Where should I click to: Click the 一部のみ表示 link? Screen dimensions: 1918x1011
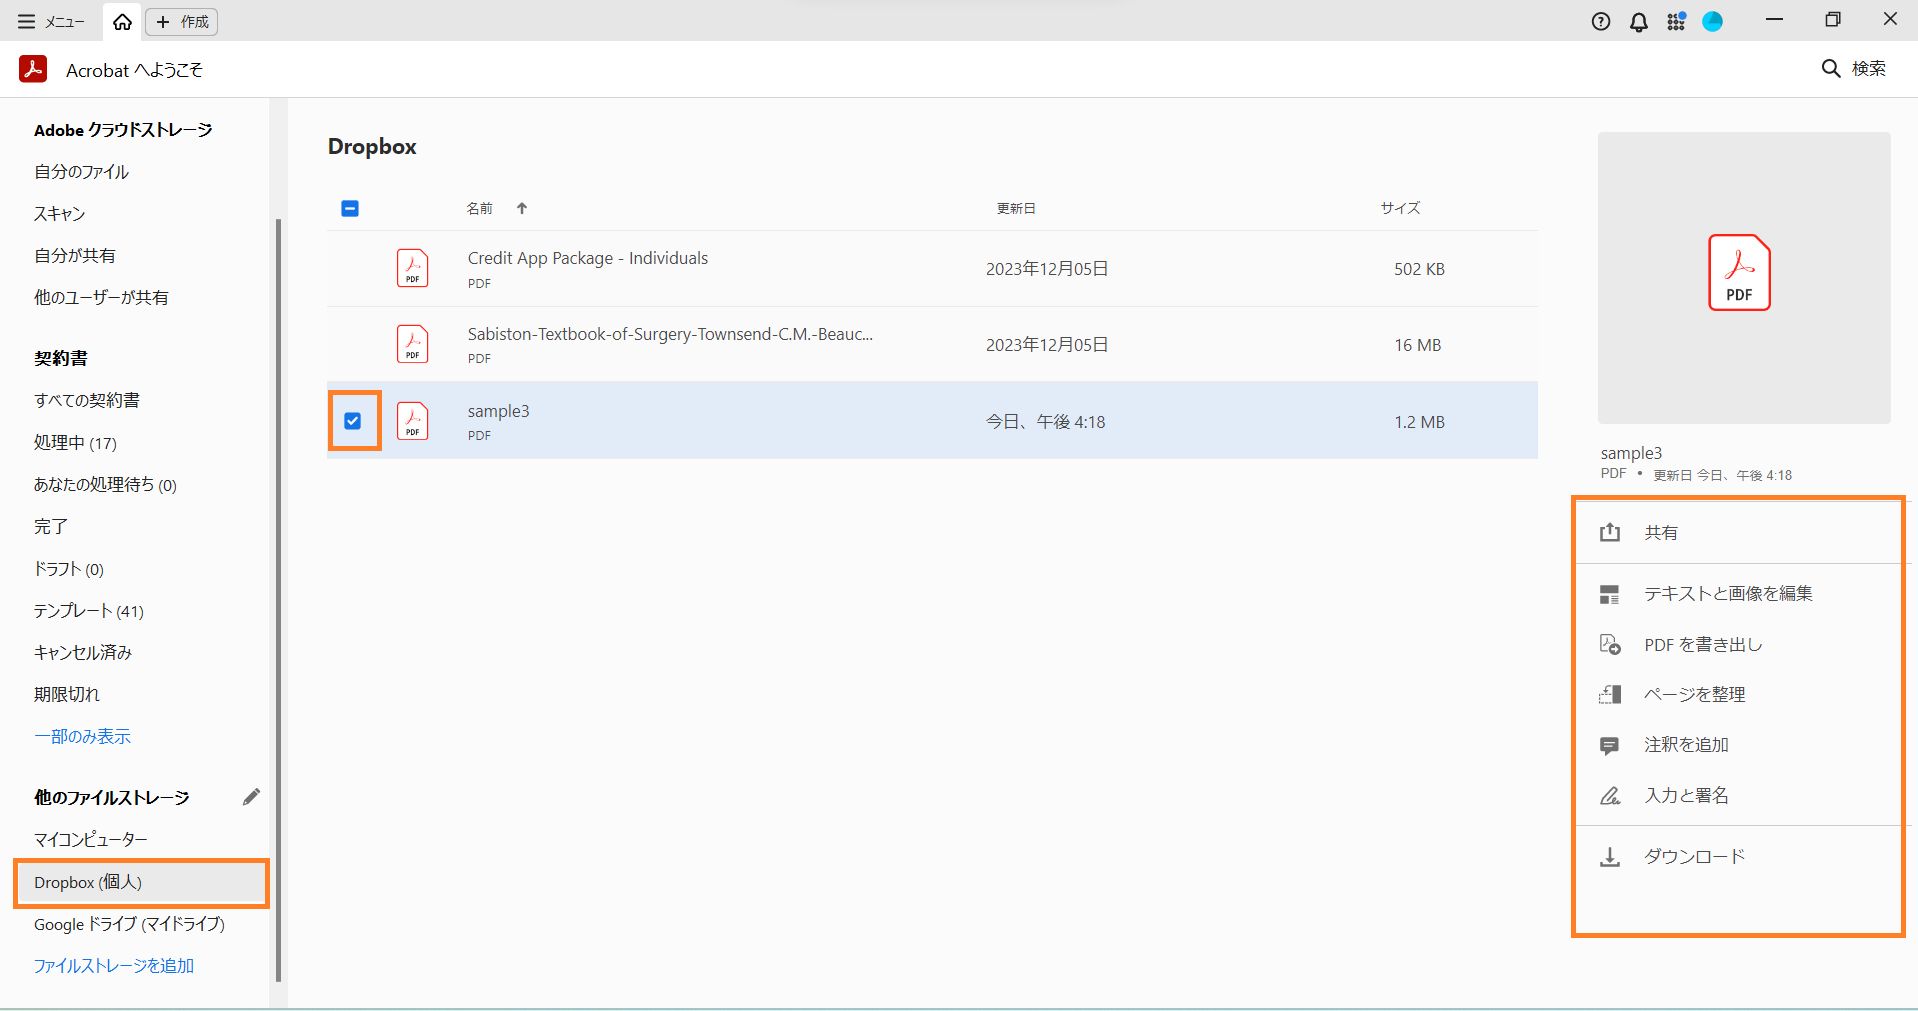coord(83,737)
